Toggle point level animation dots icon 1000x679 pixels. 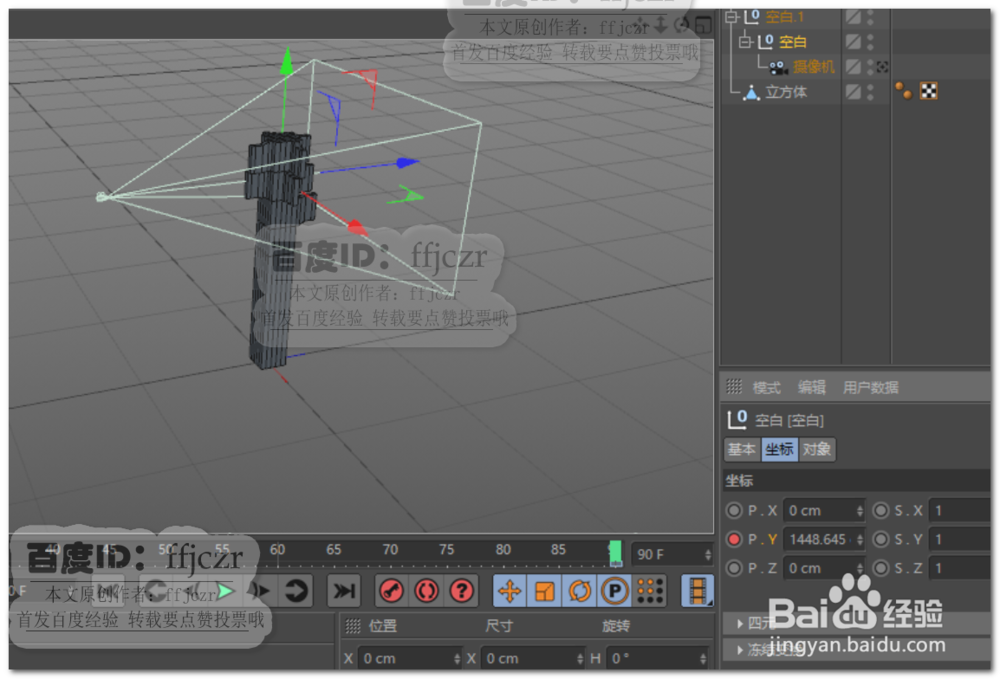pos(650,591)
